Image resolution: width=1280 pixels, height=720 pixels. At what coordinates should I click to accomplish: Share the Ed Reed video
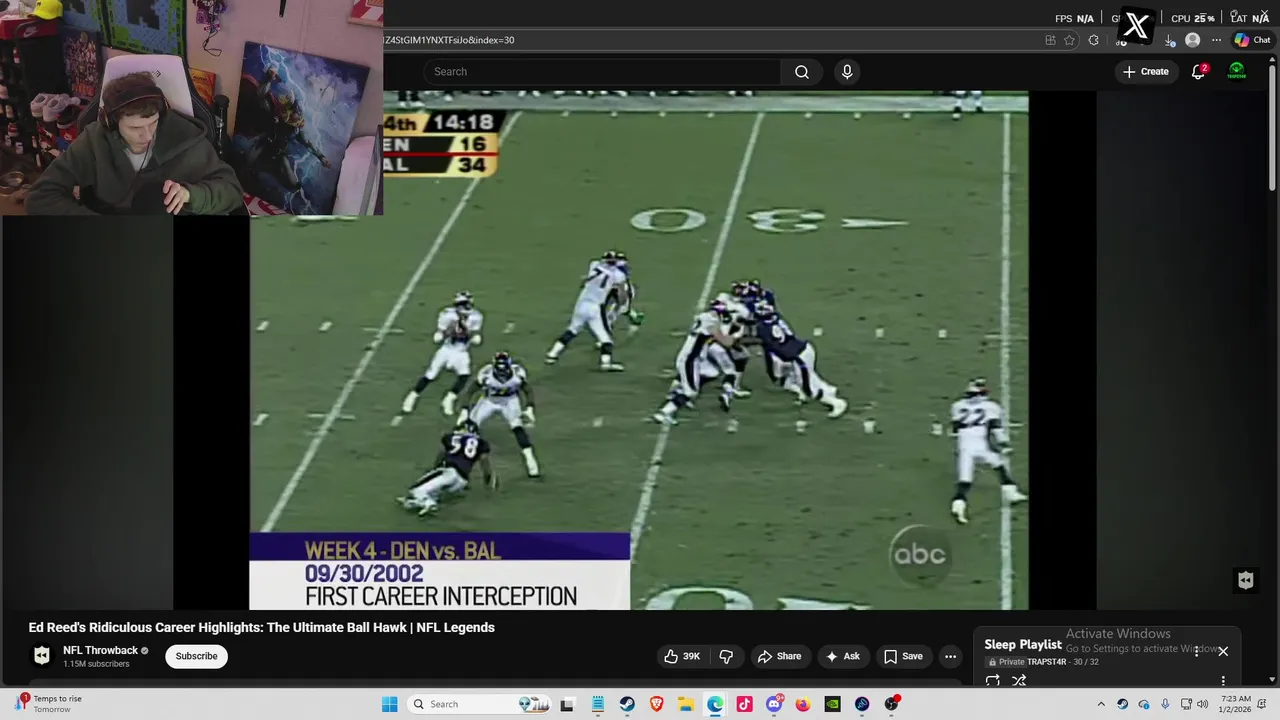[779, 656]
